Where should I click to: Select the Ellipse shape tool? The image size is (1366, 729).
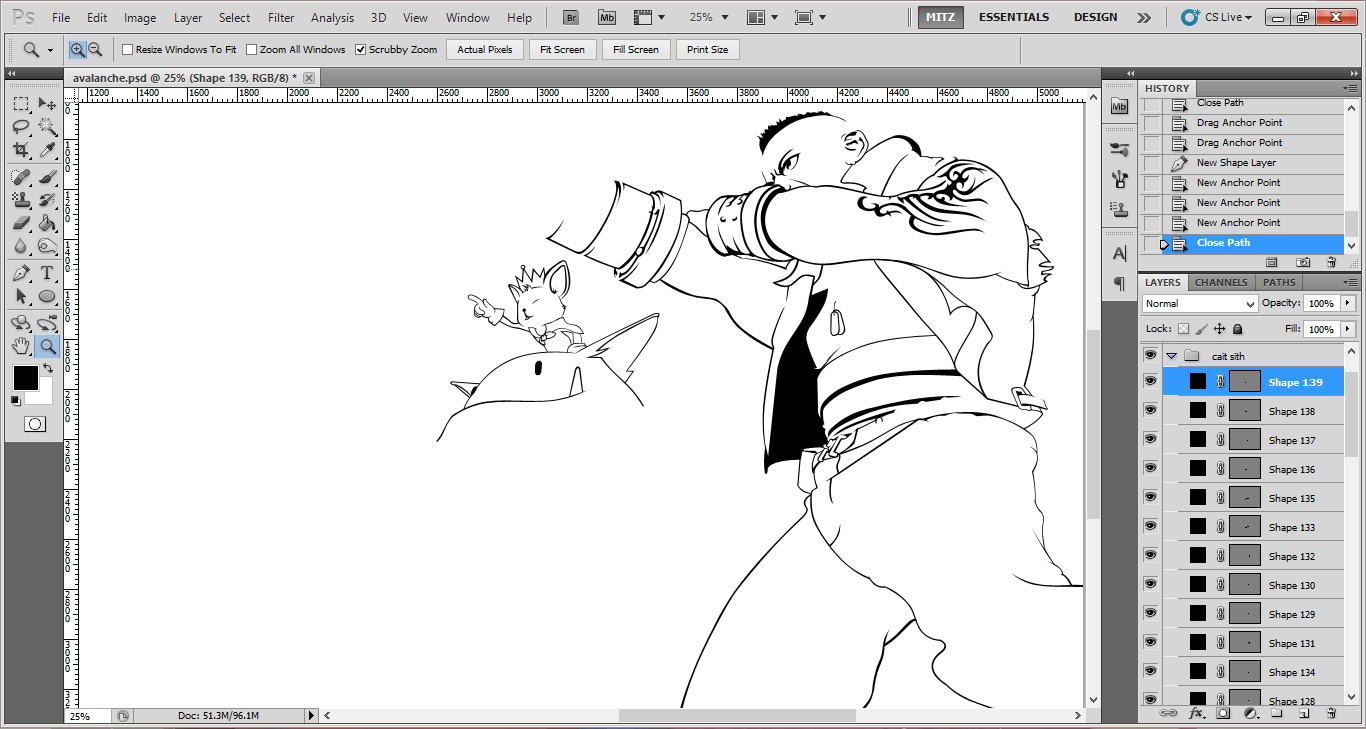pos(47,296)
